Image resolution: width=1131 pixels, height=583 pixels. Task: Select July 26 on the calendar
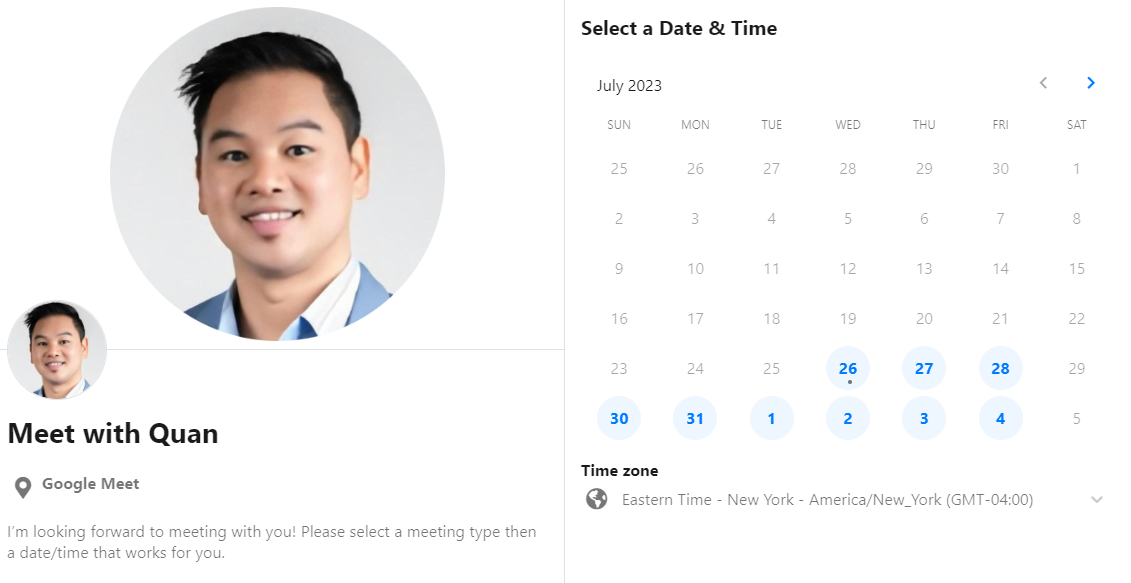[848, 368]
